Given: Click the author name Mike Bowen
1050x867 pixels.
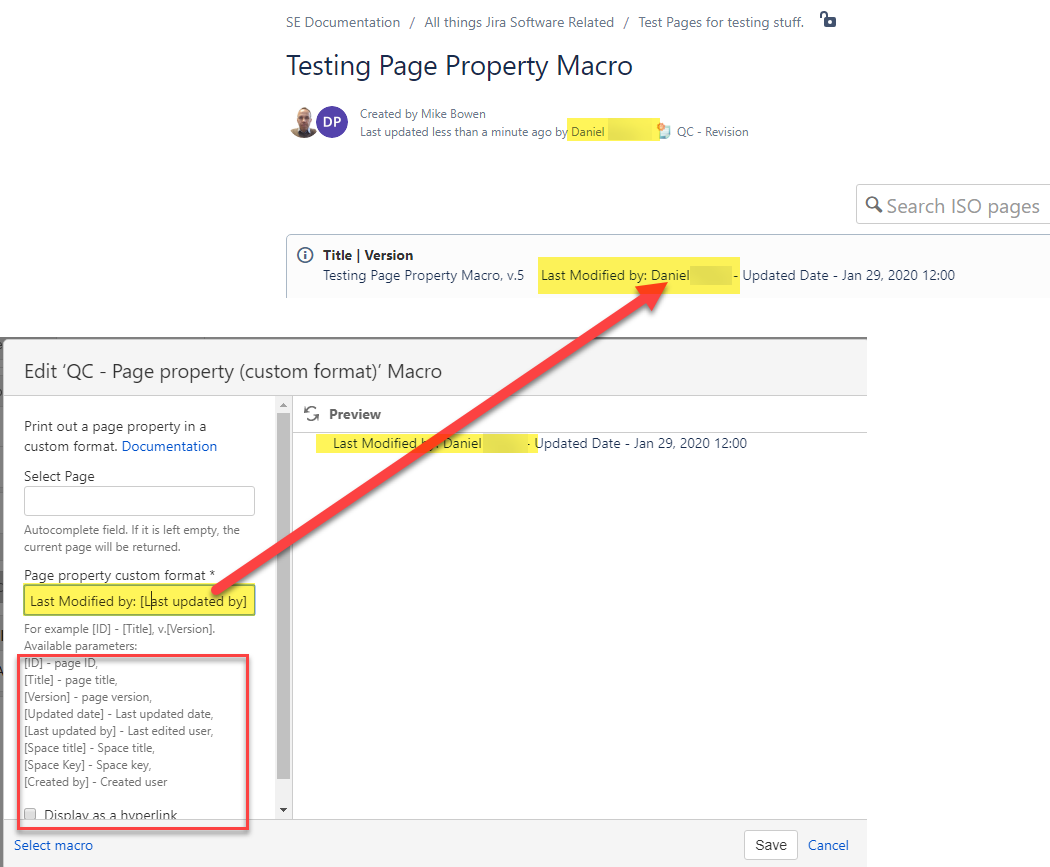Looking at the screenshot, I should (453, 114).
